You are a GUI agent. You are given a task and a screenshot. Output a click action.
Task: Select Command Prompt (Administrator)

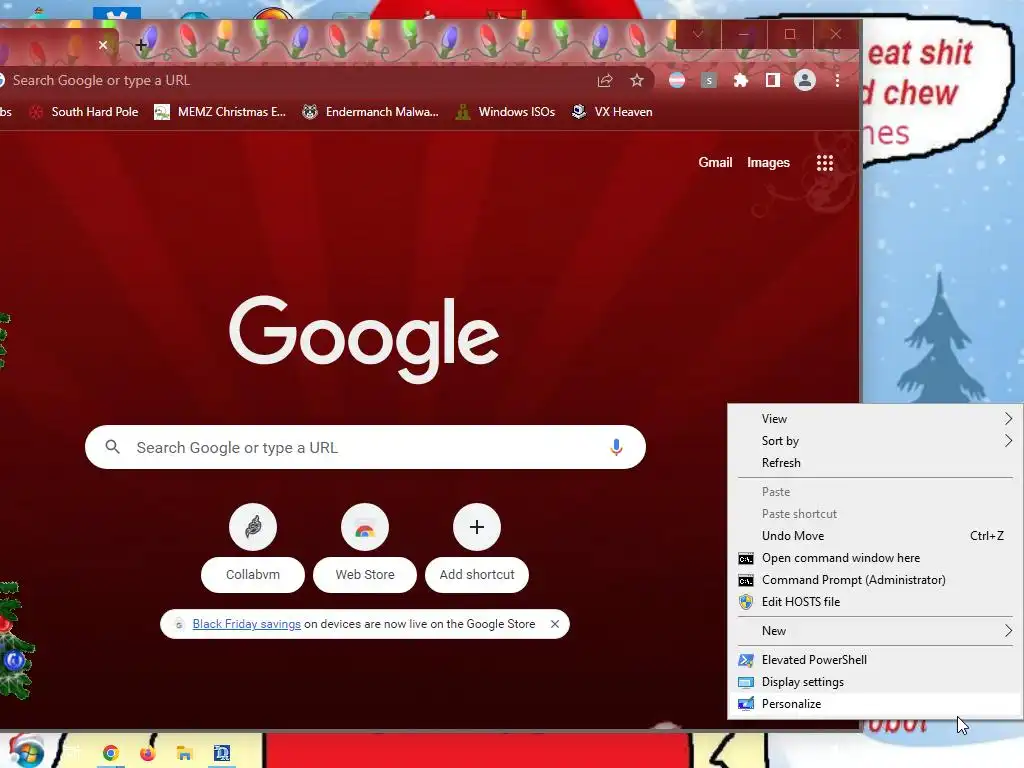click(875, 580)
